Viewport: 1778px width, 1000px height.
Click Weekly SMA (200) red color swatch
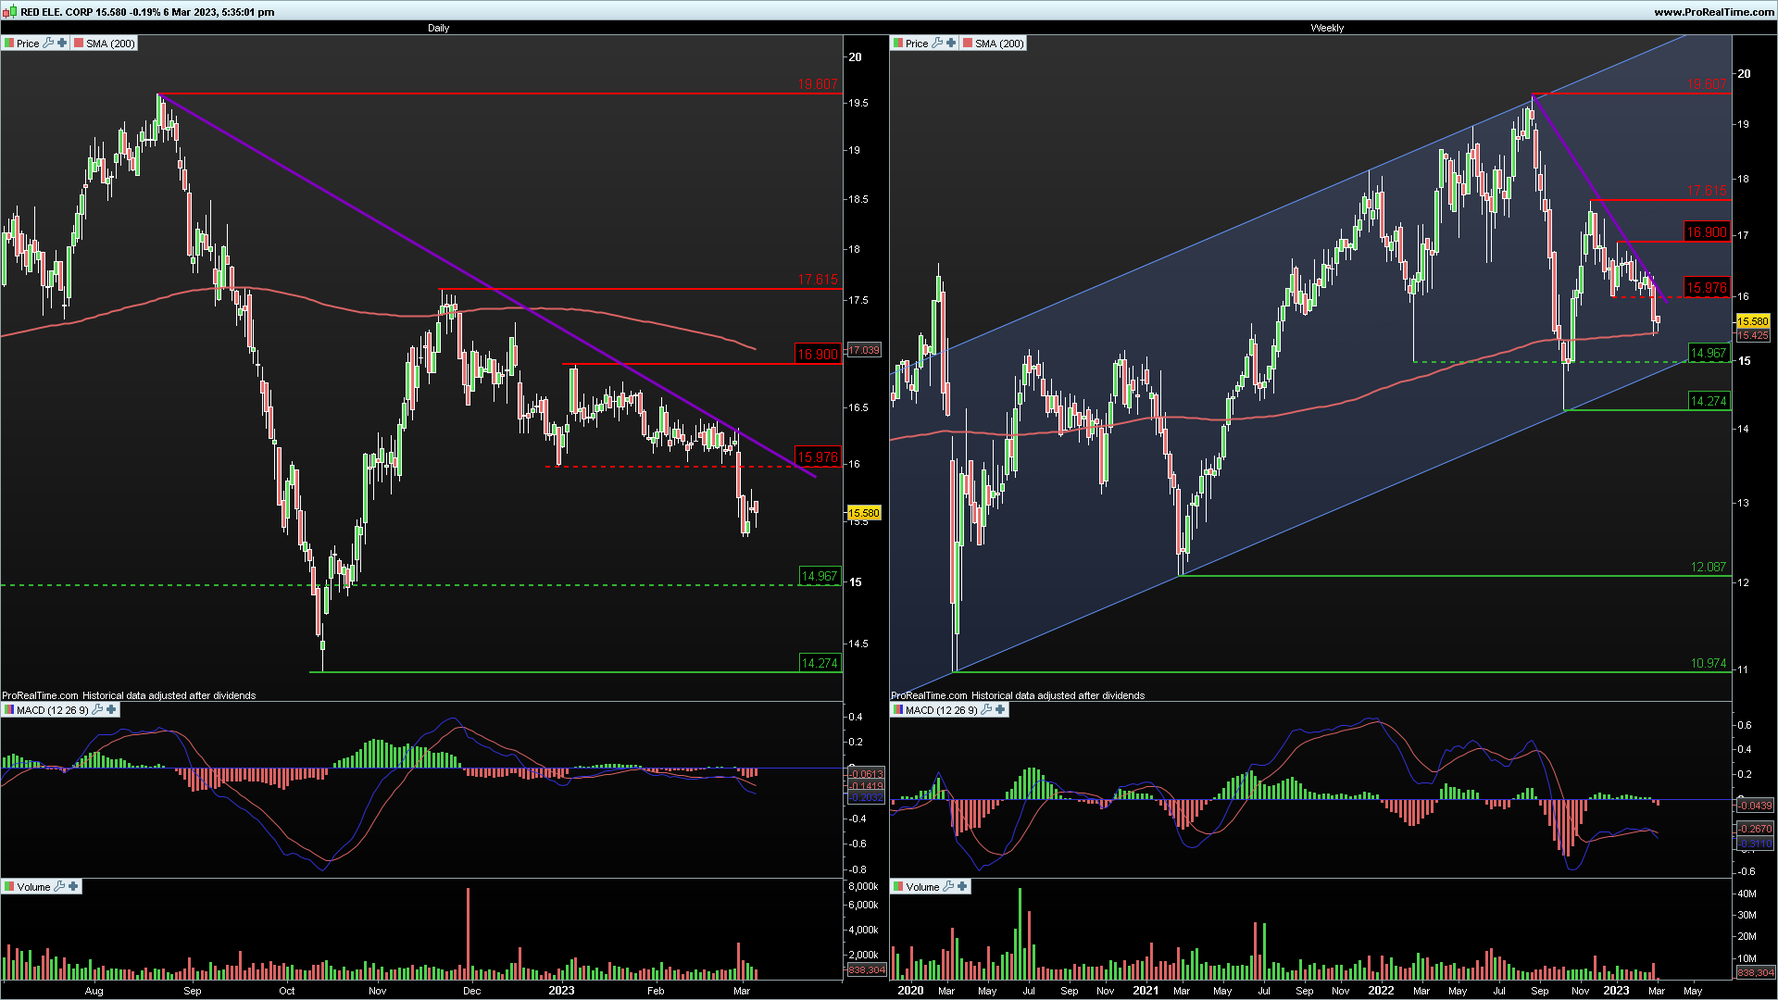pyautogui.click(x=967, y=43)
